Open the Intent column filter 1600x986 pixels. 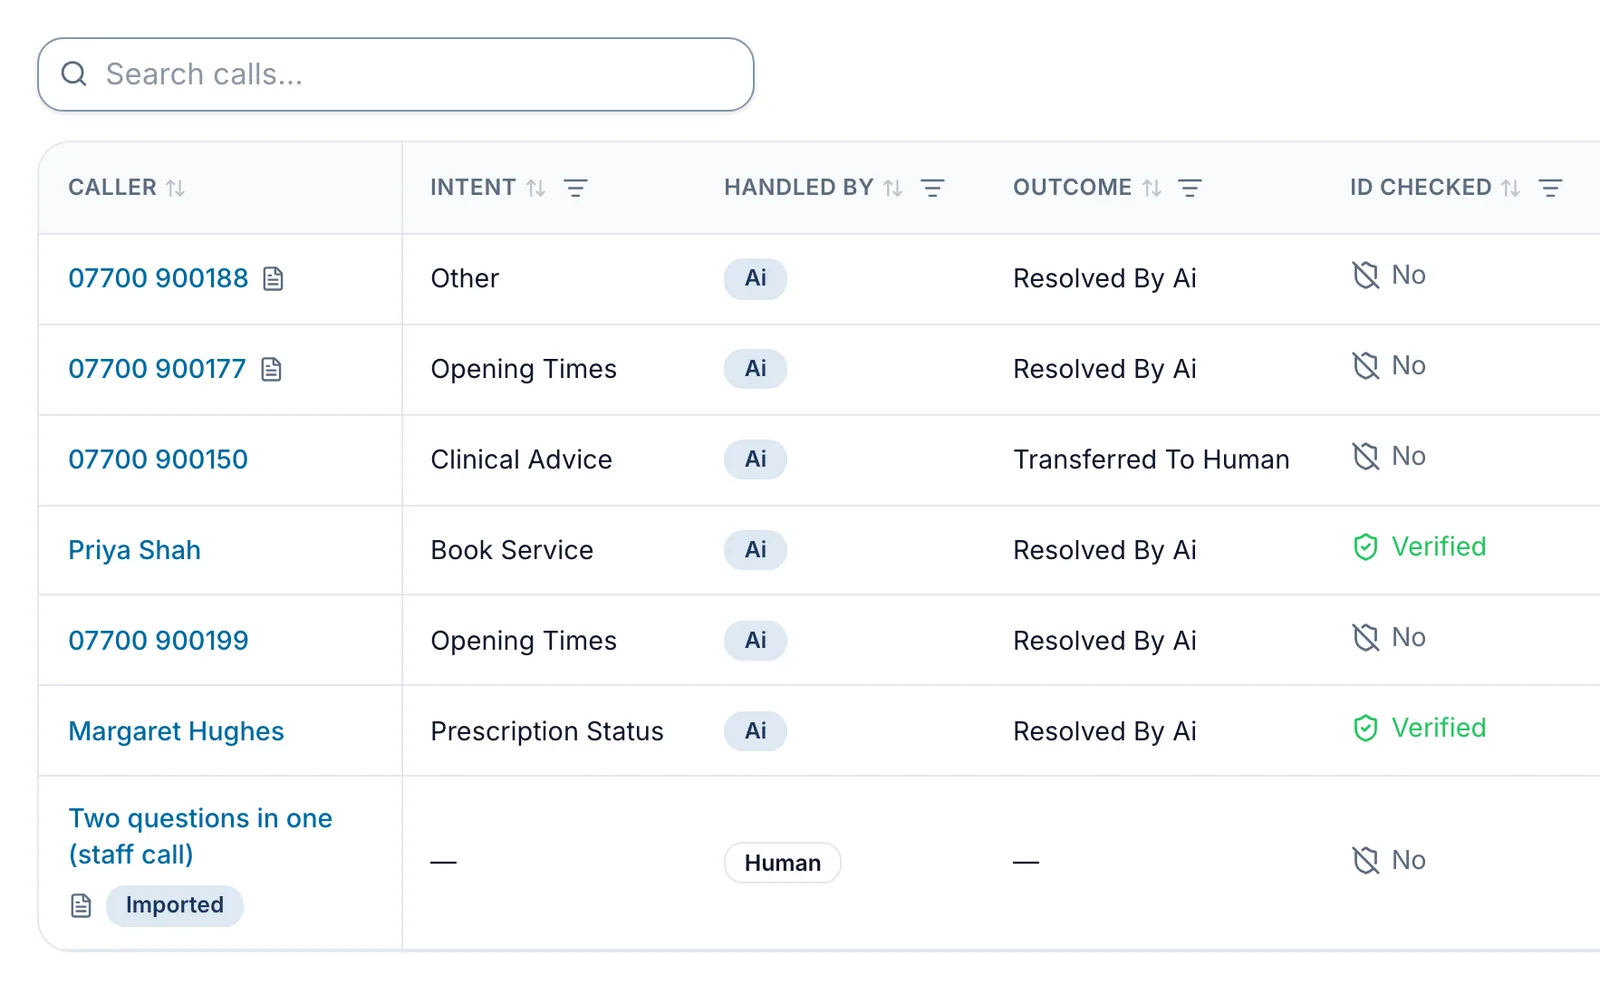tap(575, 188)
